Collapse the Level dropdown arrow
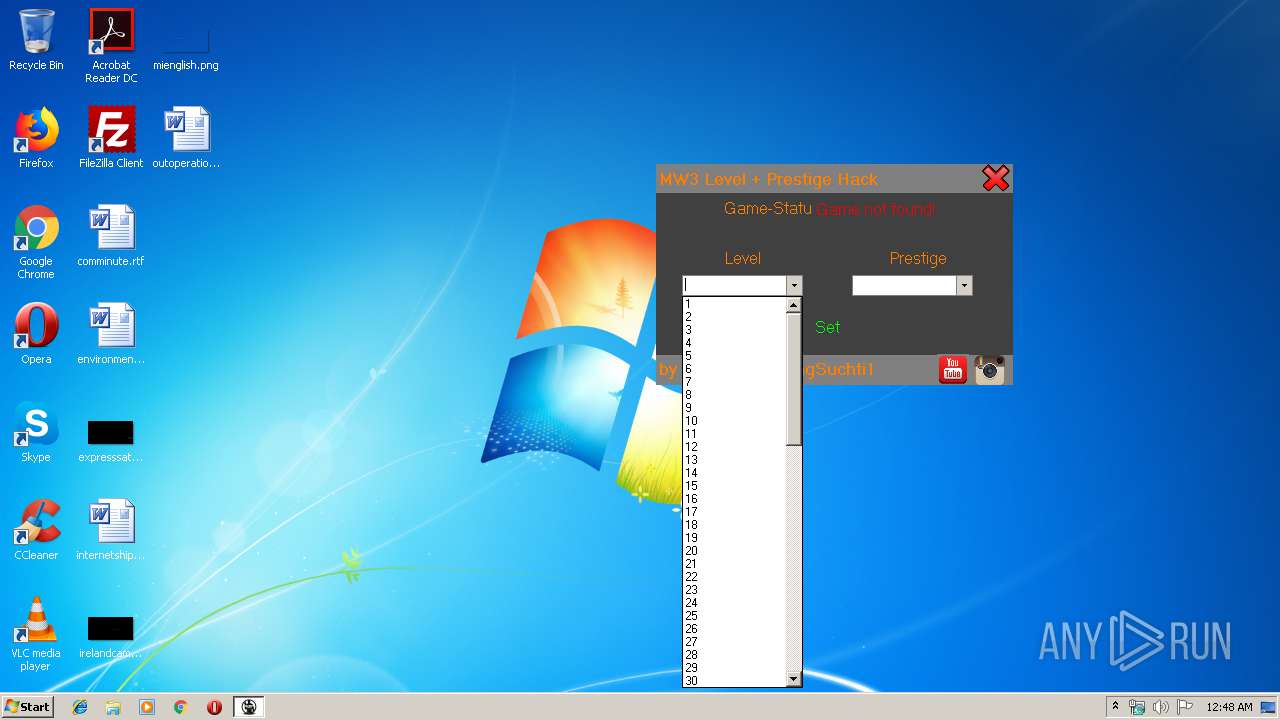The image size is (1280, 720). [794, 286]
